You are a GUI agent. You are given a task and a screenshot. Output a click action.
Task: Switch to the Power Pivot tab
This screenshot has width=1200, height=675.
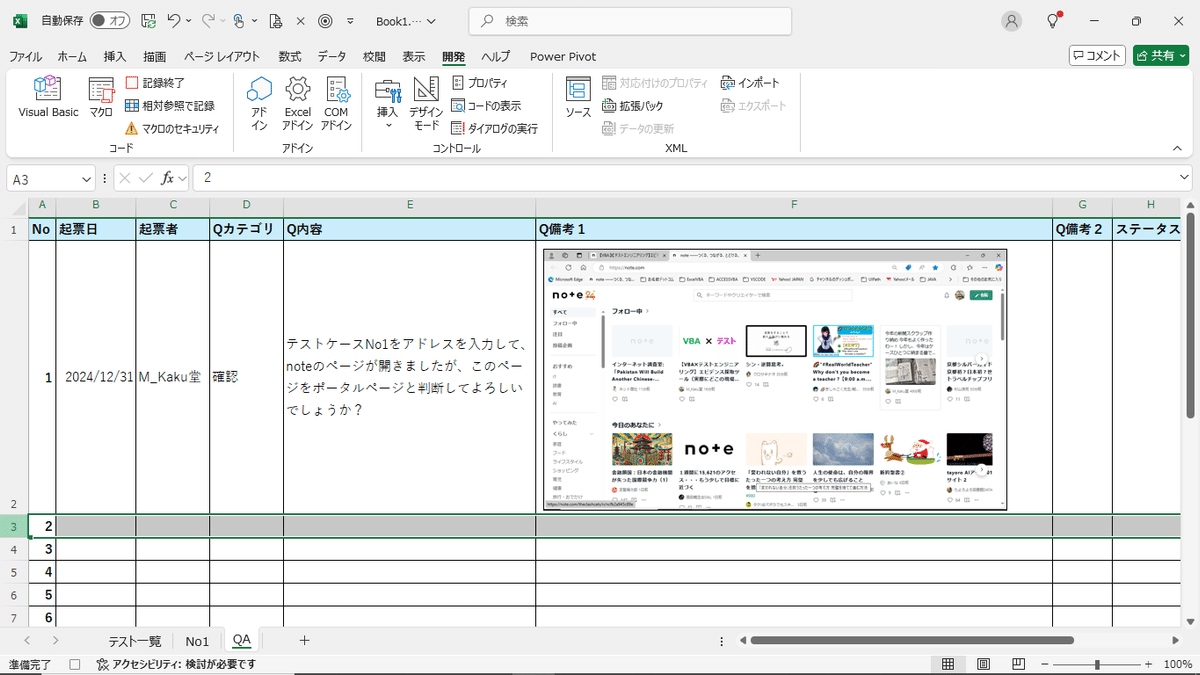[x=563, y=57]
